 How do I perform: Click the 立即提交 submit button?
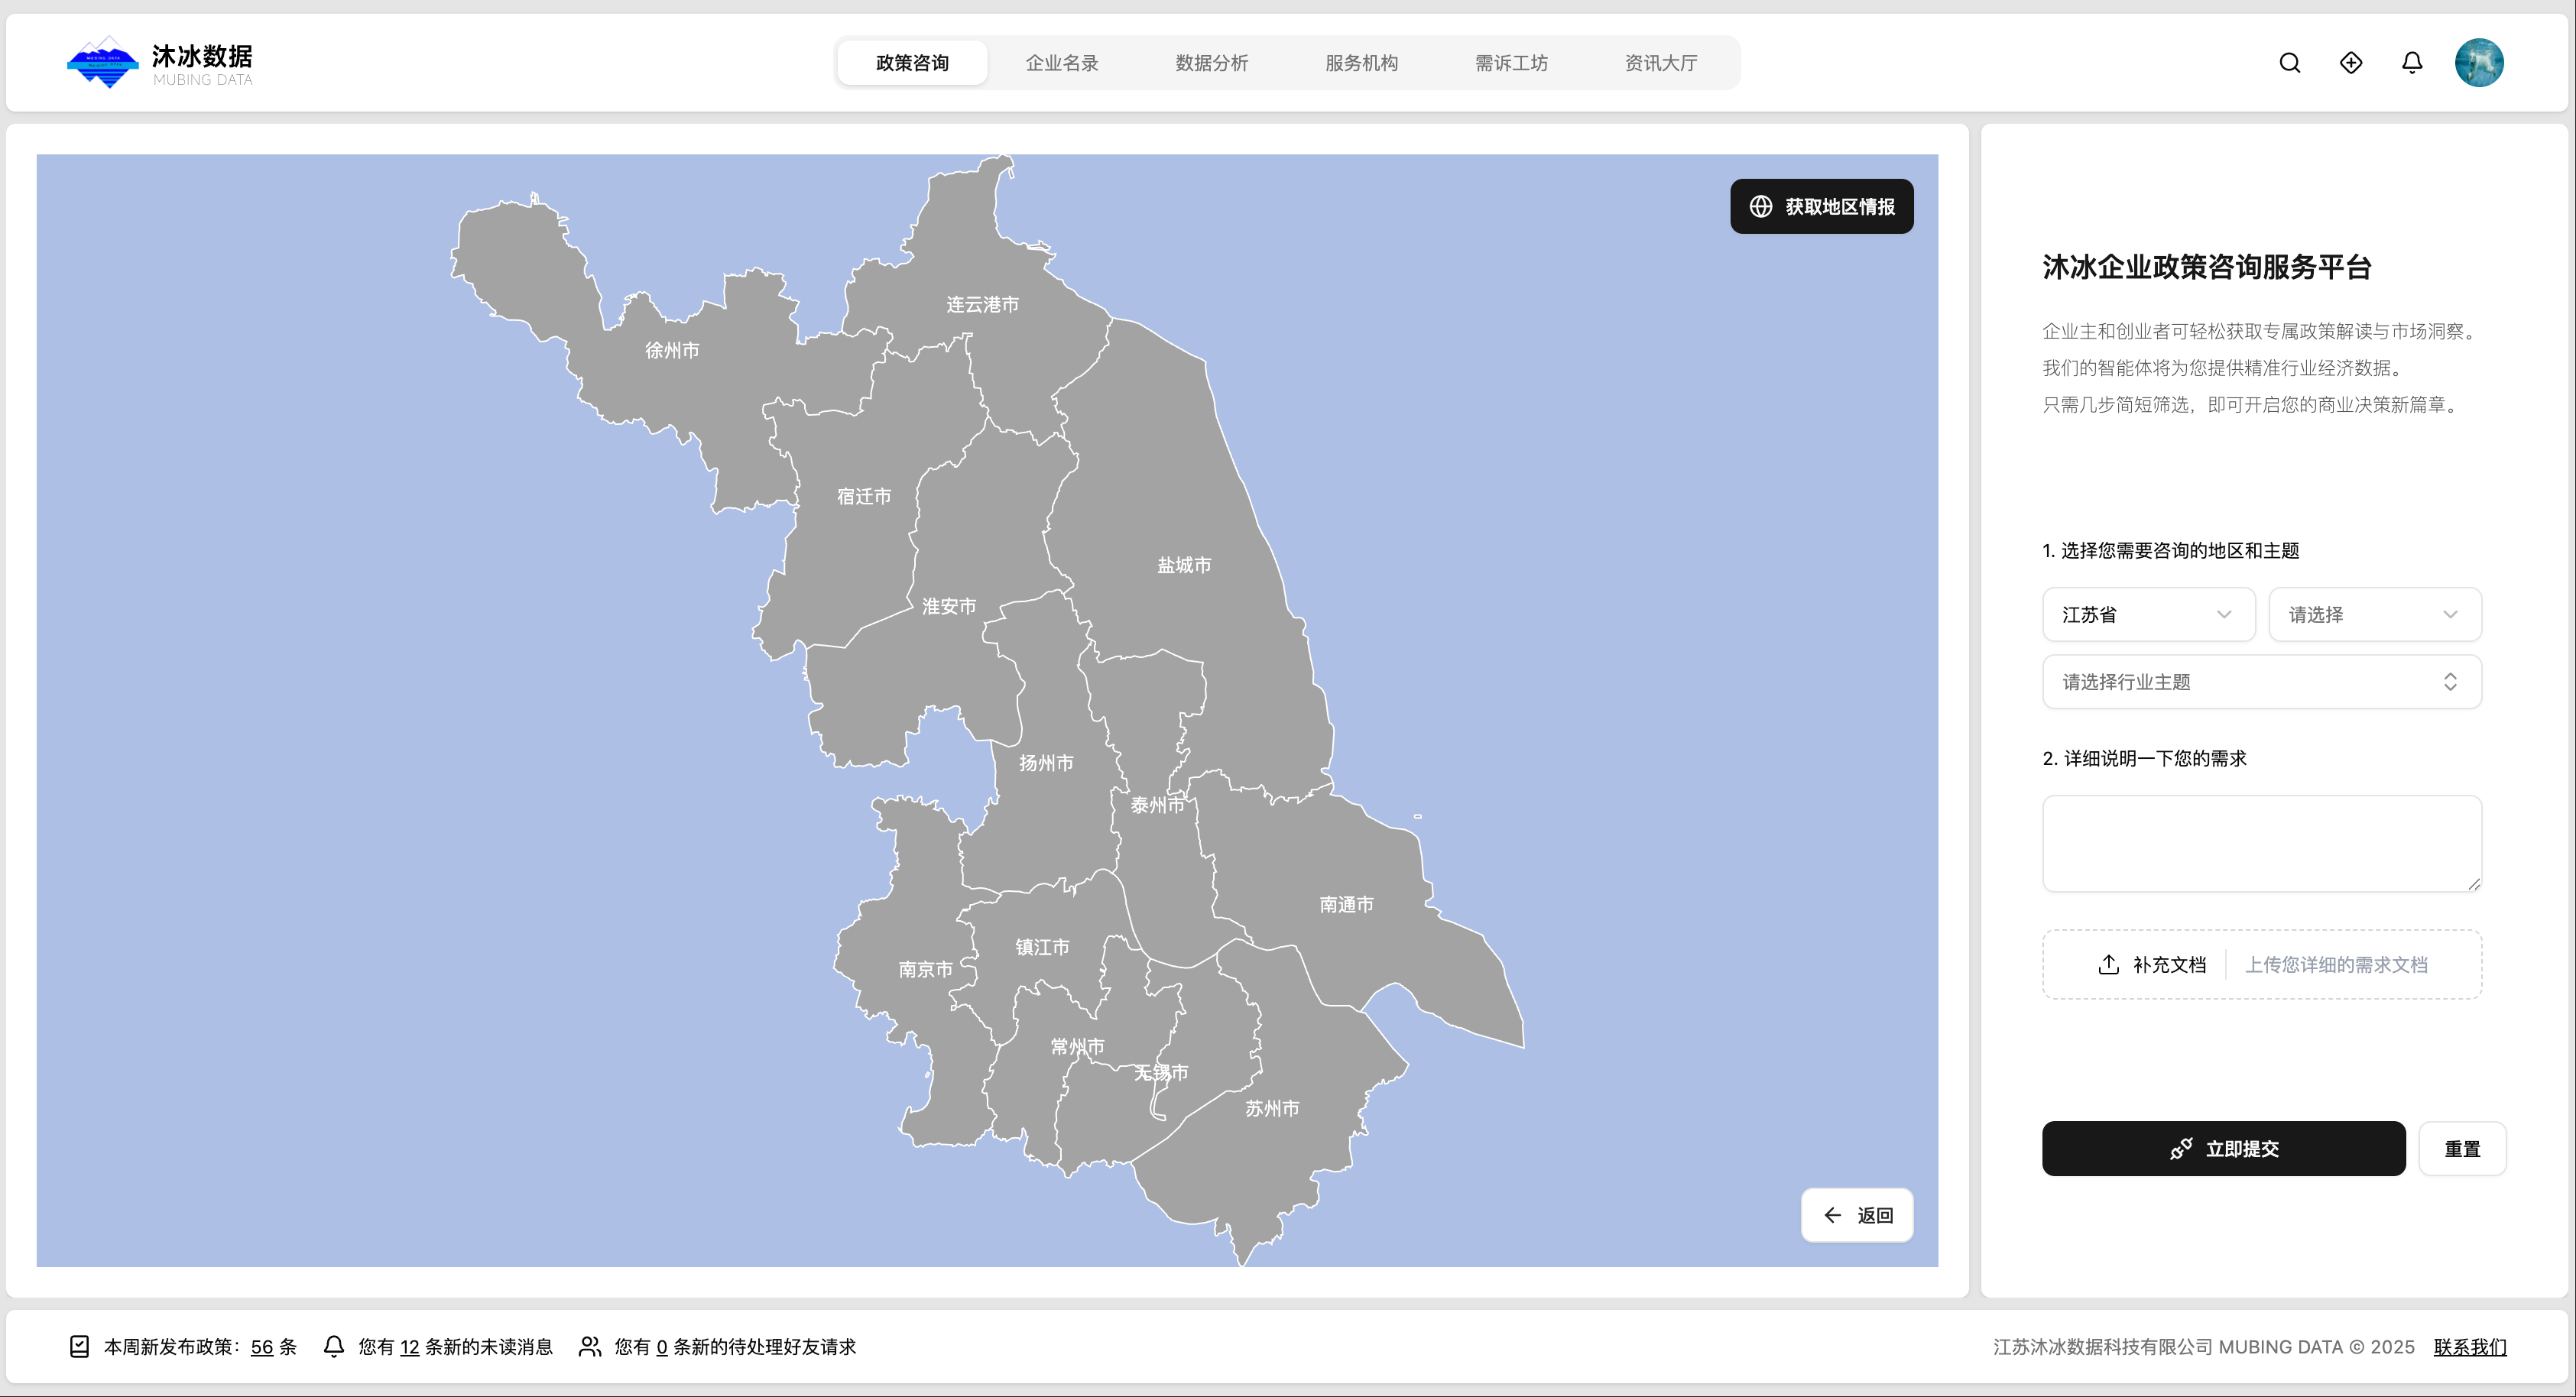(2223, 1148)
